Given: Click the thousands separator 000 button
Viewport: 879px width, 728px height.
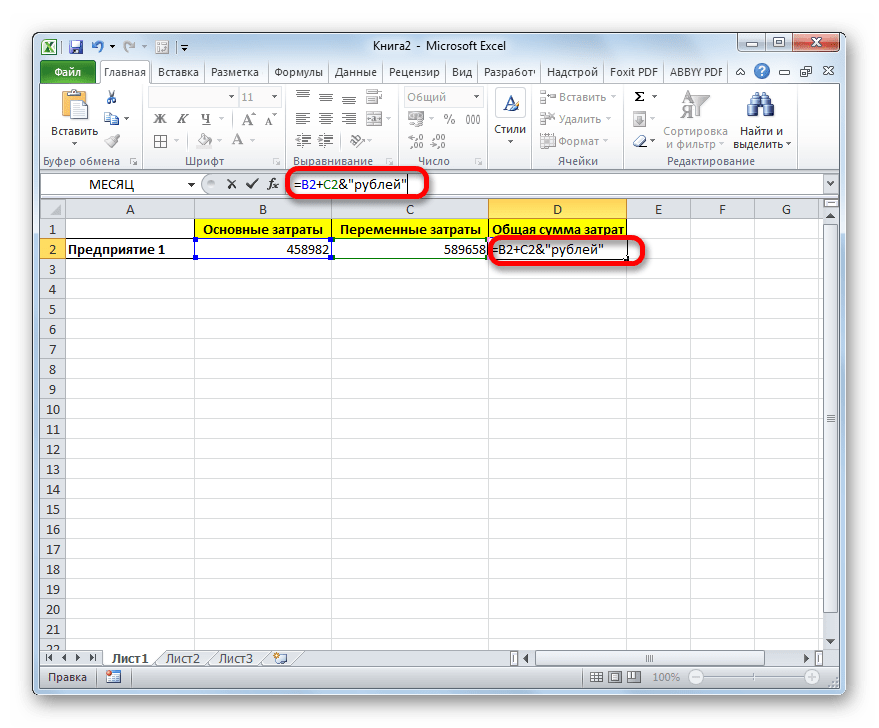Looking at the screenshot, I should point(473,119).
